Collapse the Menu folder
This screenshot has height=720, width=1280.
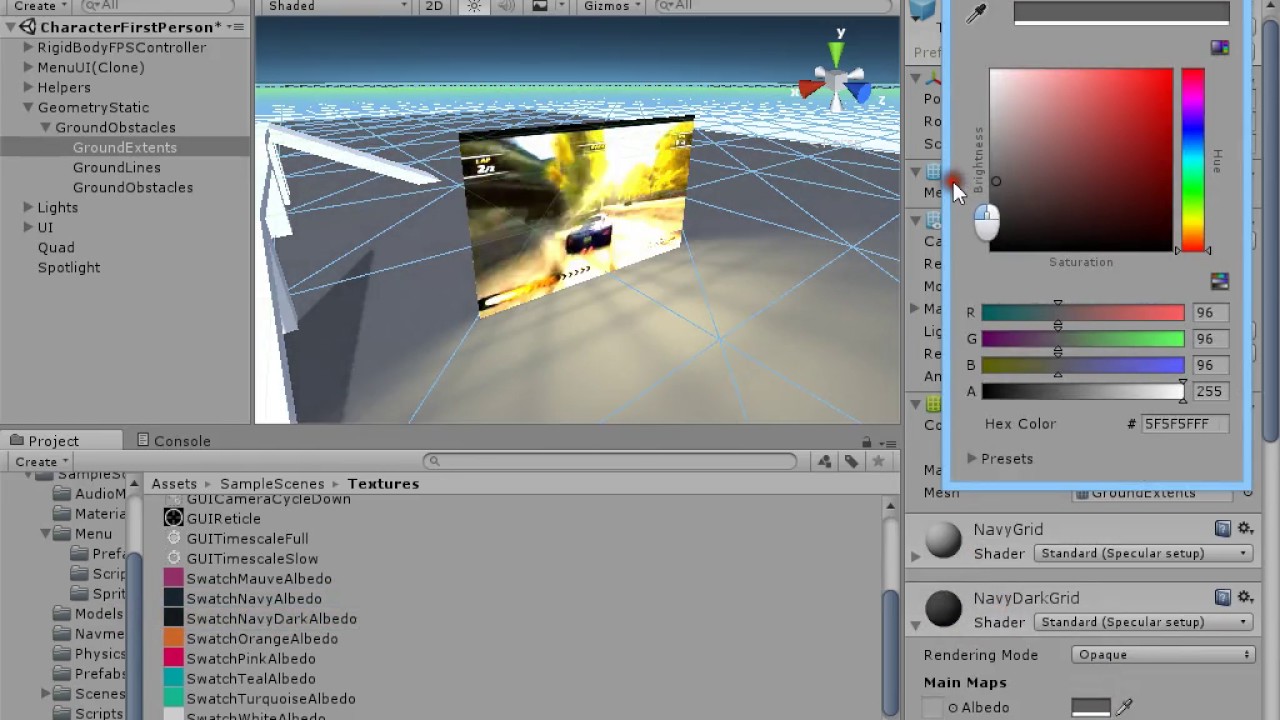pyautogui.click(x=46, y=533)
